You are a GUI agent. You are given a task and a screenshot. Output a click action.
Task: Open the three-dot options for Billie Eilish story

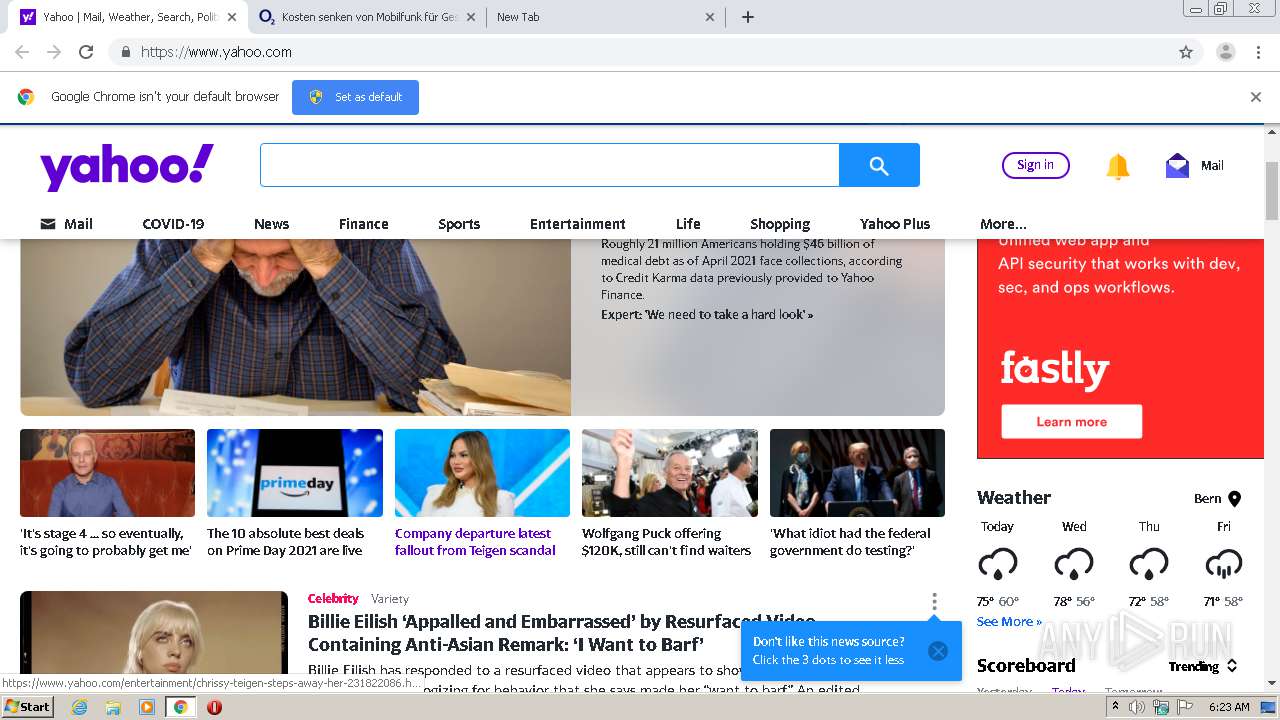(x=934, y=602)
